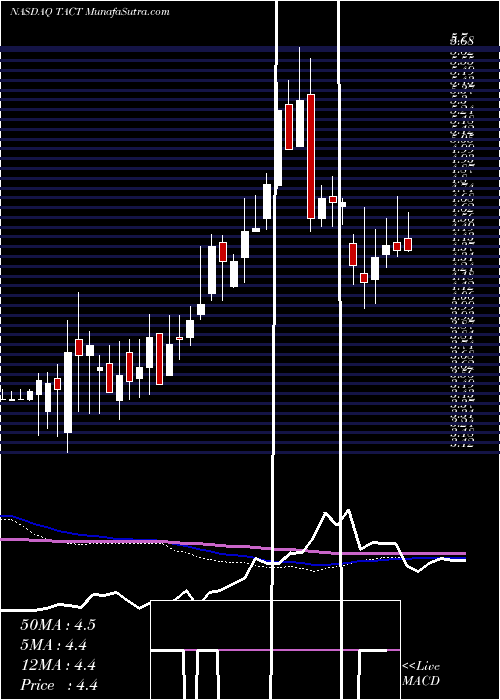Click the 5MA : 4.4 label
Viewport: 500px width, 700px height.
point(53,645)
